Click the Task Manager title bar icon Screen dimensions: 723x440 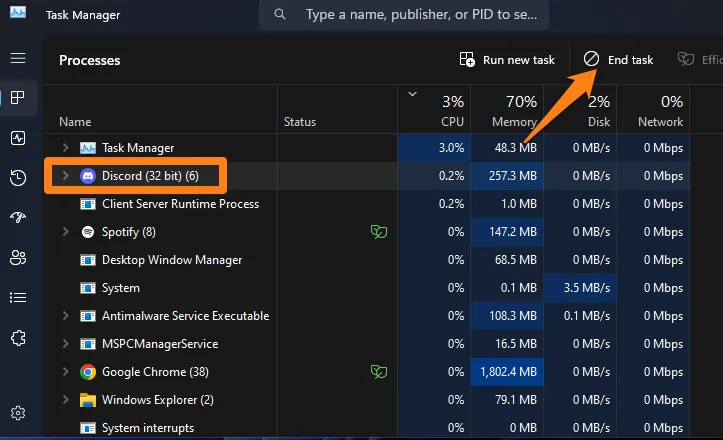pyautogui.click(x=18, y=12)
